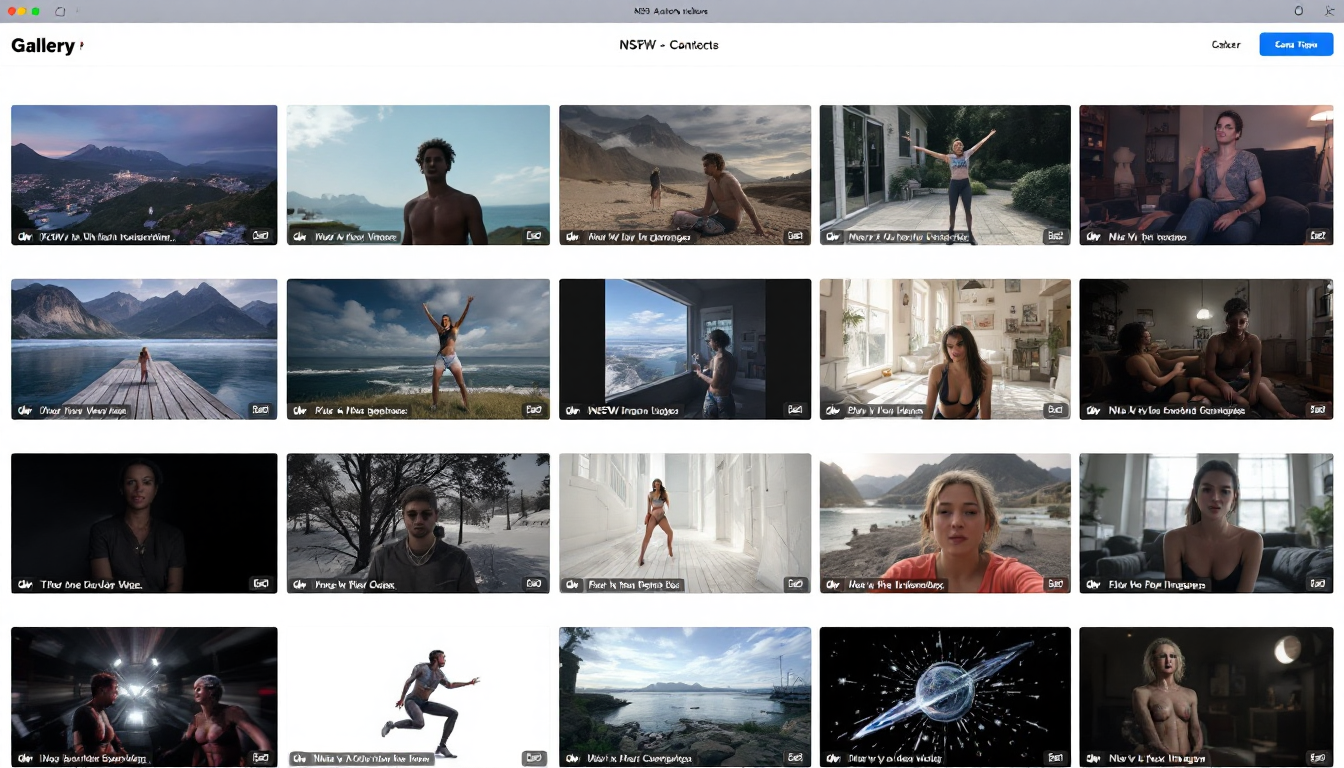Select the NSFW - Contents header
1344x768 pixels.
[x=668, y=45]
